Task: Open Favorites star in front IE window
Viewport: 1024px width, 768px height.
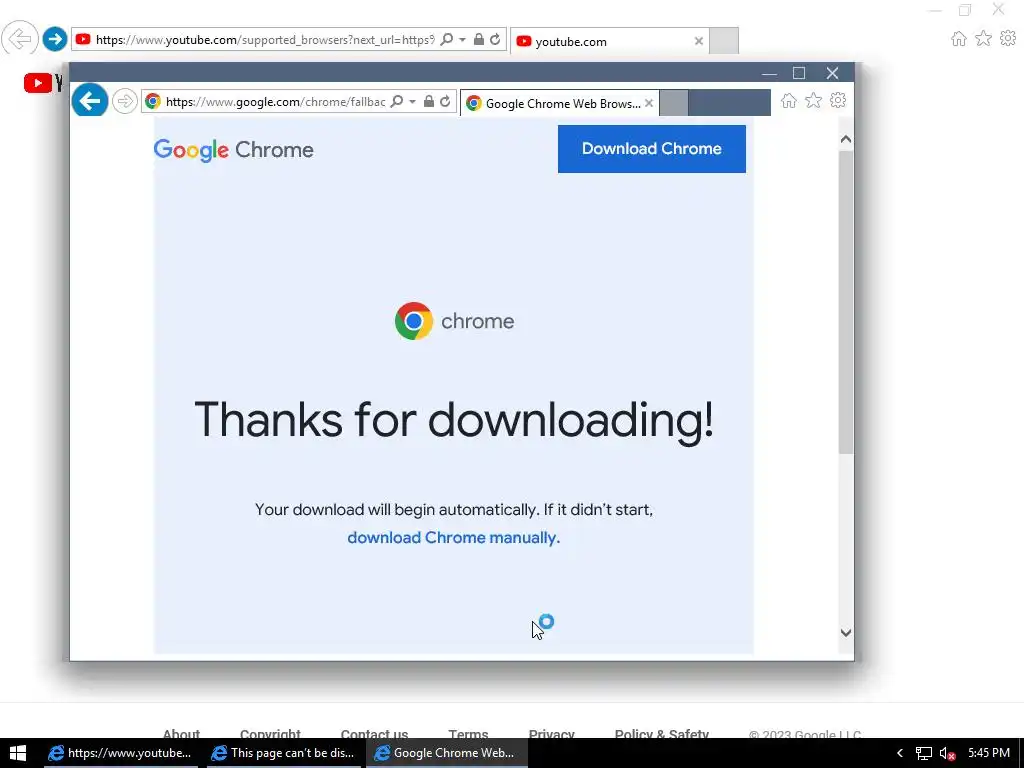Action: click(813, 100)
